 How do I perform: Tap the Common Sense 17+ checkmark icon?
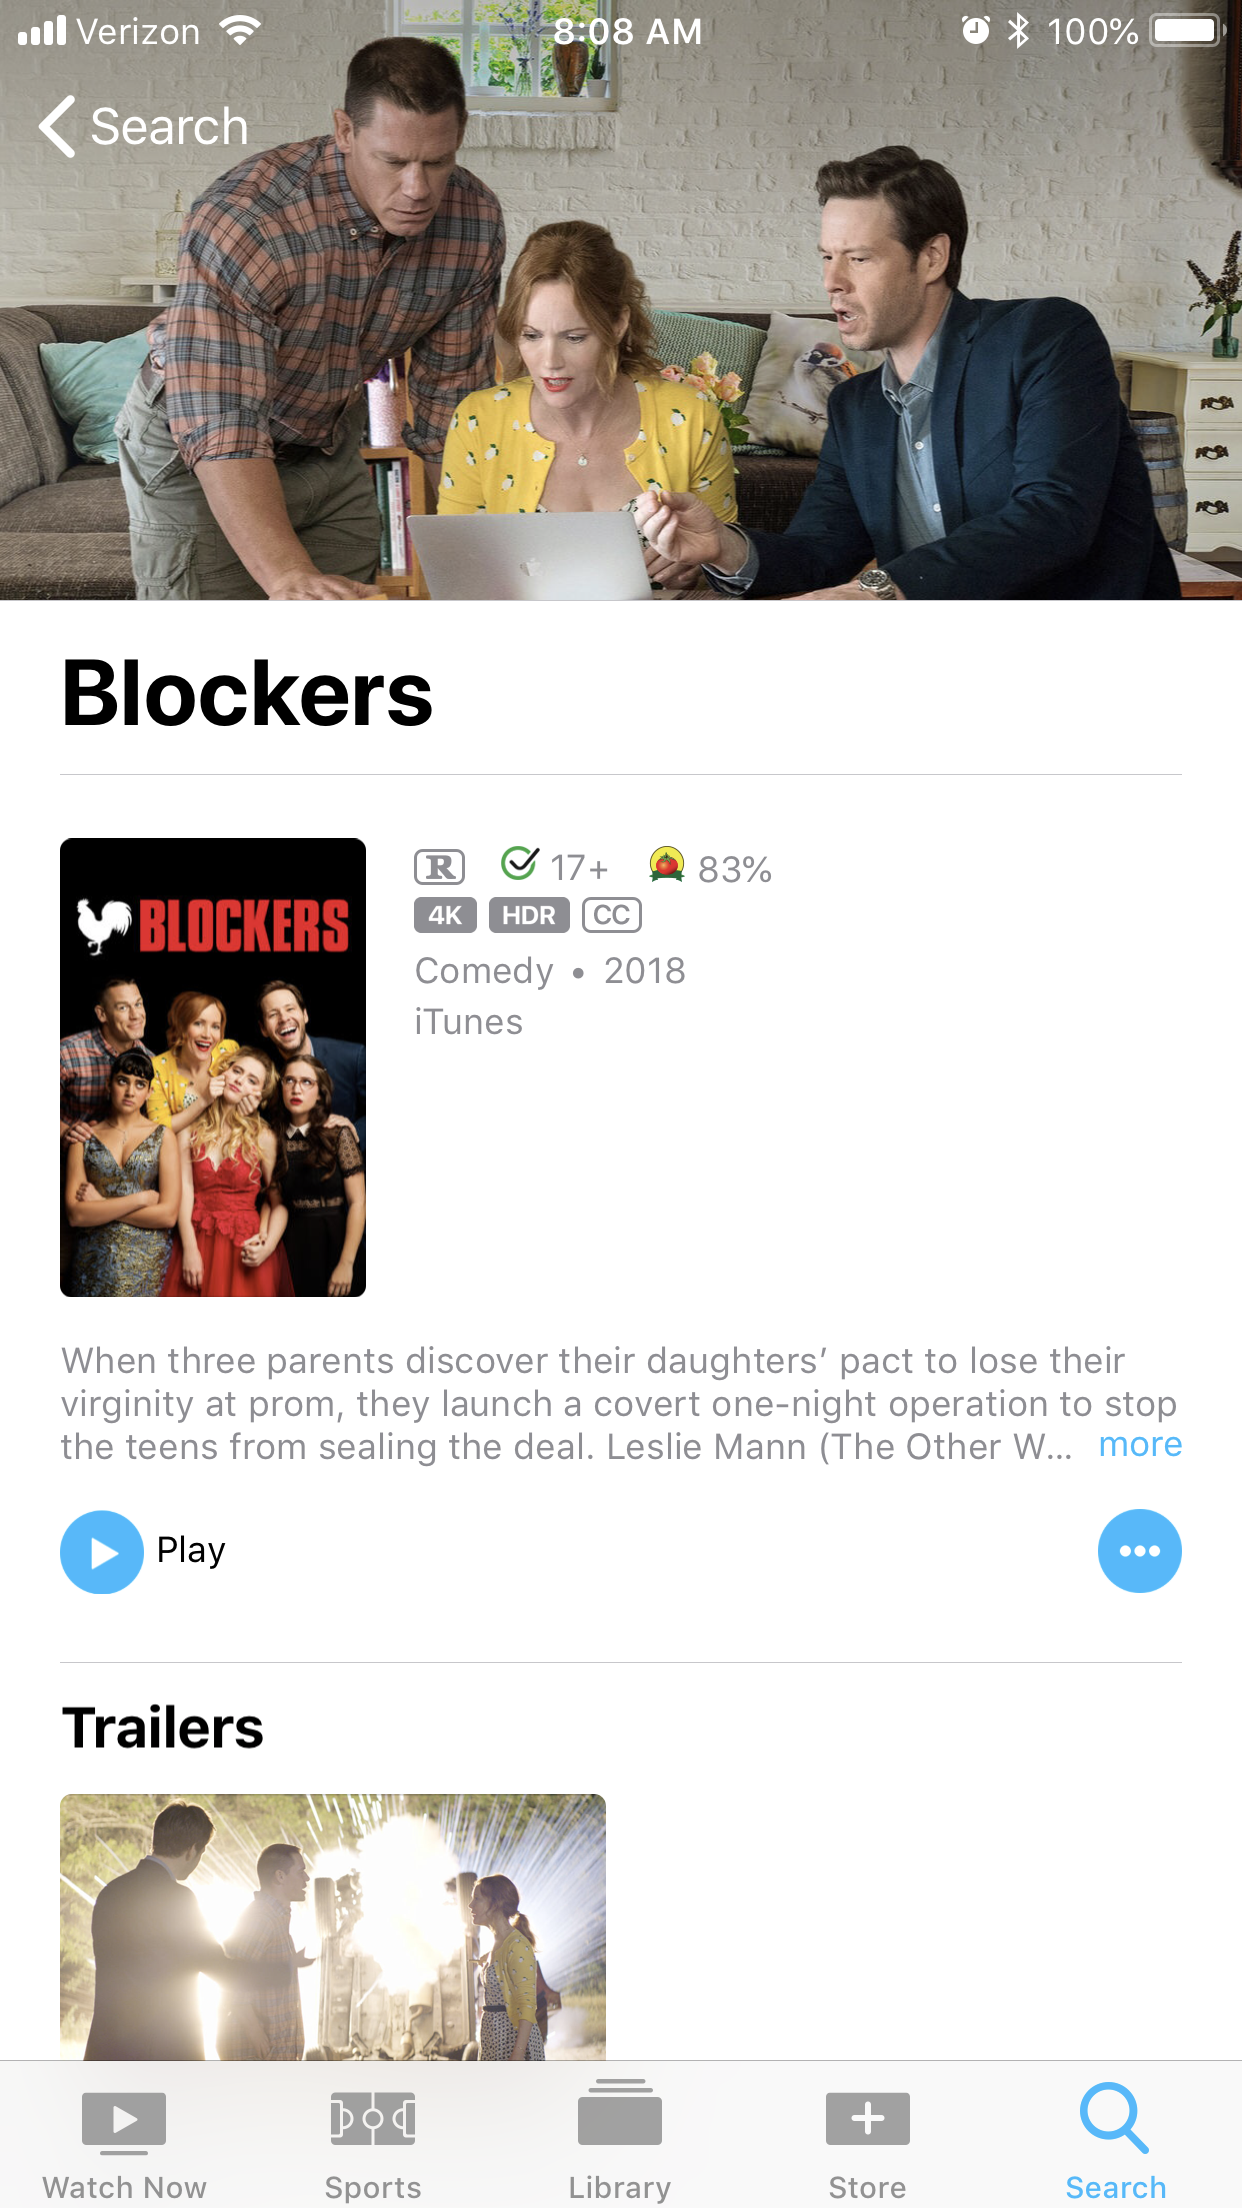[x=519, y=864]
